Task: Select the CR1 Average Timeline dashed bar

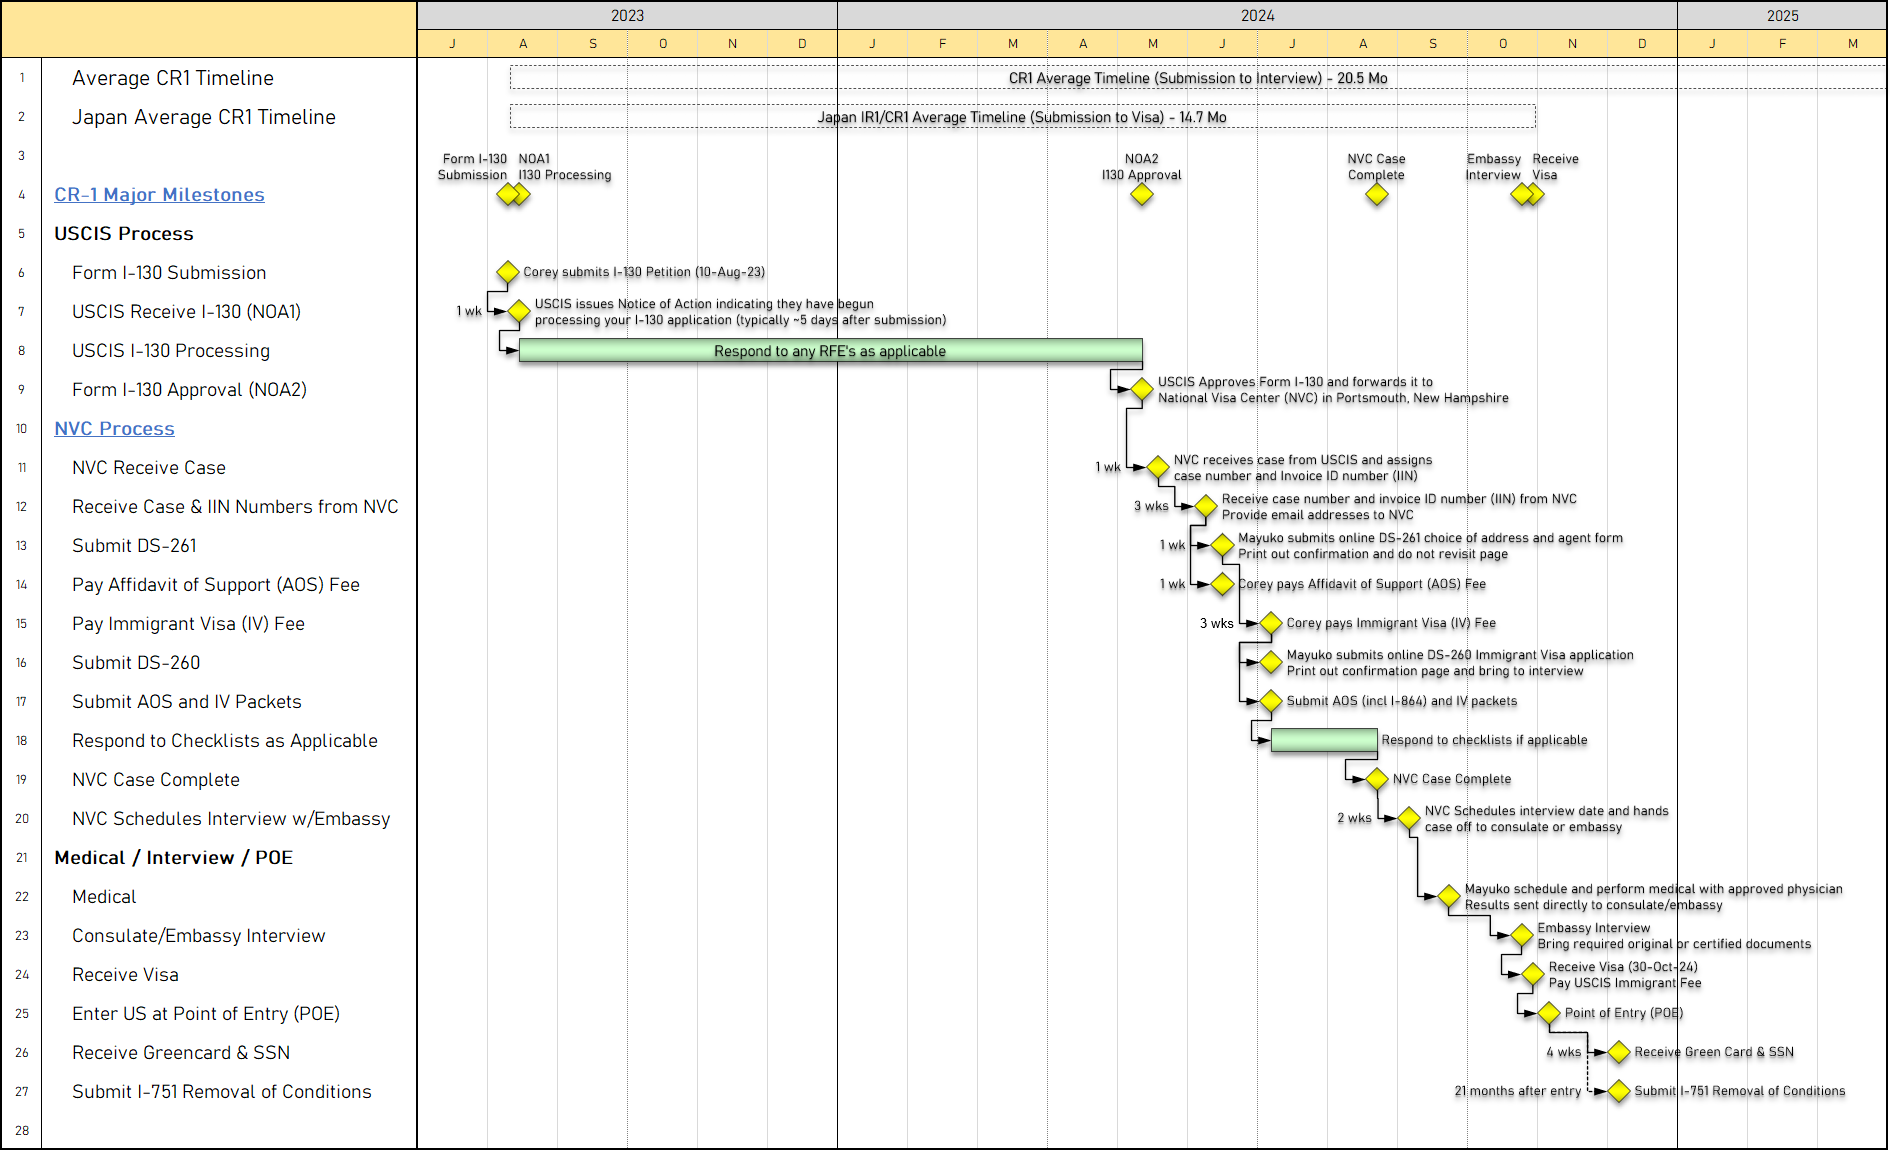Action: point(1198,78)
